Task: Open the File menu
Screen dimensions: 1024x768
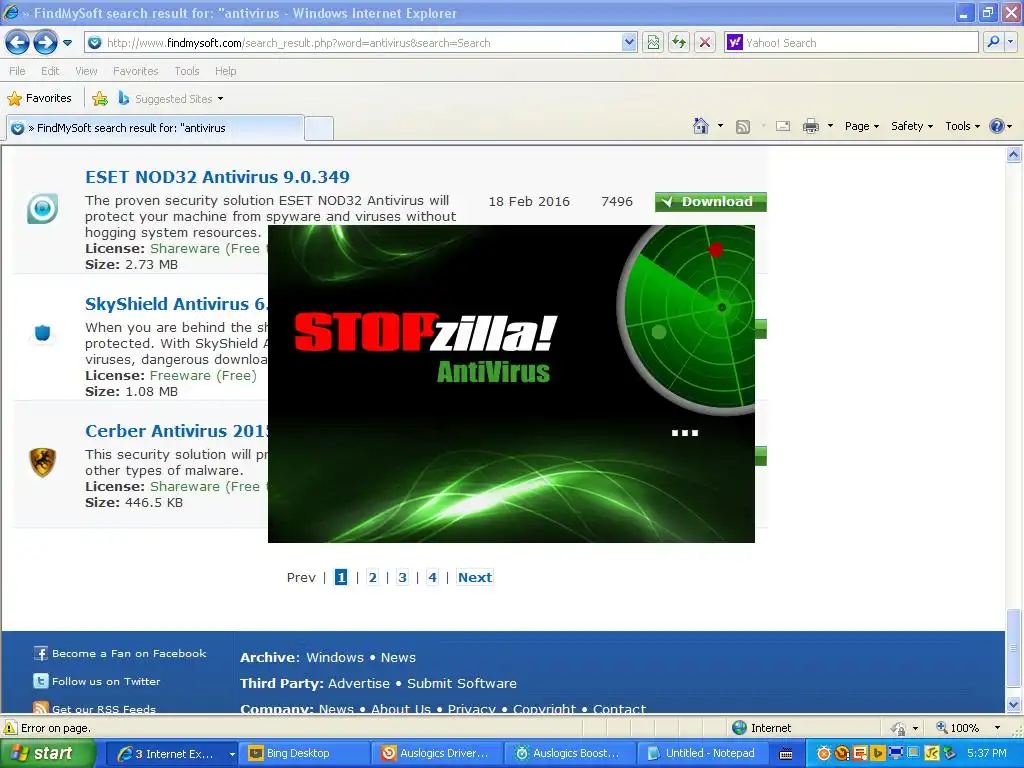Action: [x=18, y=71]
